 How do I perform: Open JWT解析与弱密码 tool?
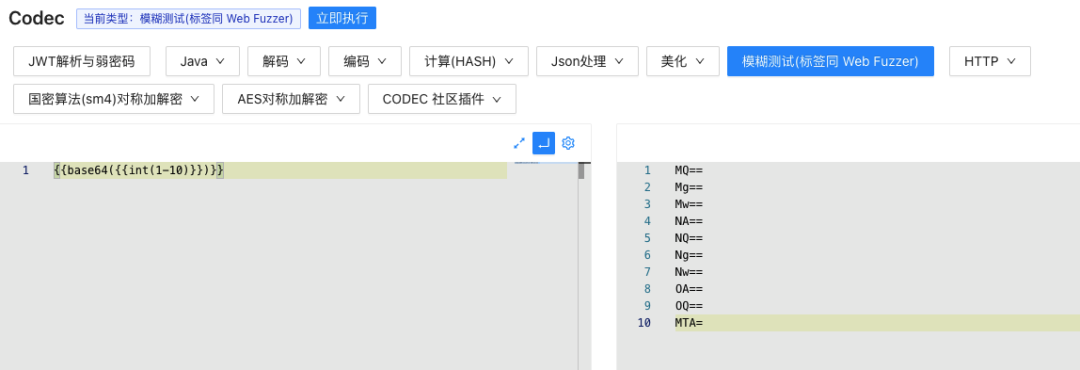point(82,61)
